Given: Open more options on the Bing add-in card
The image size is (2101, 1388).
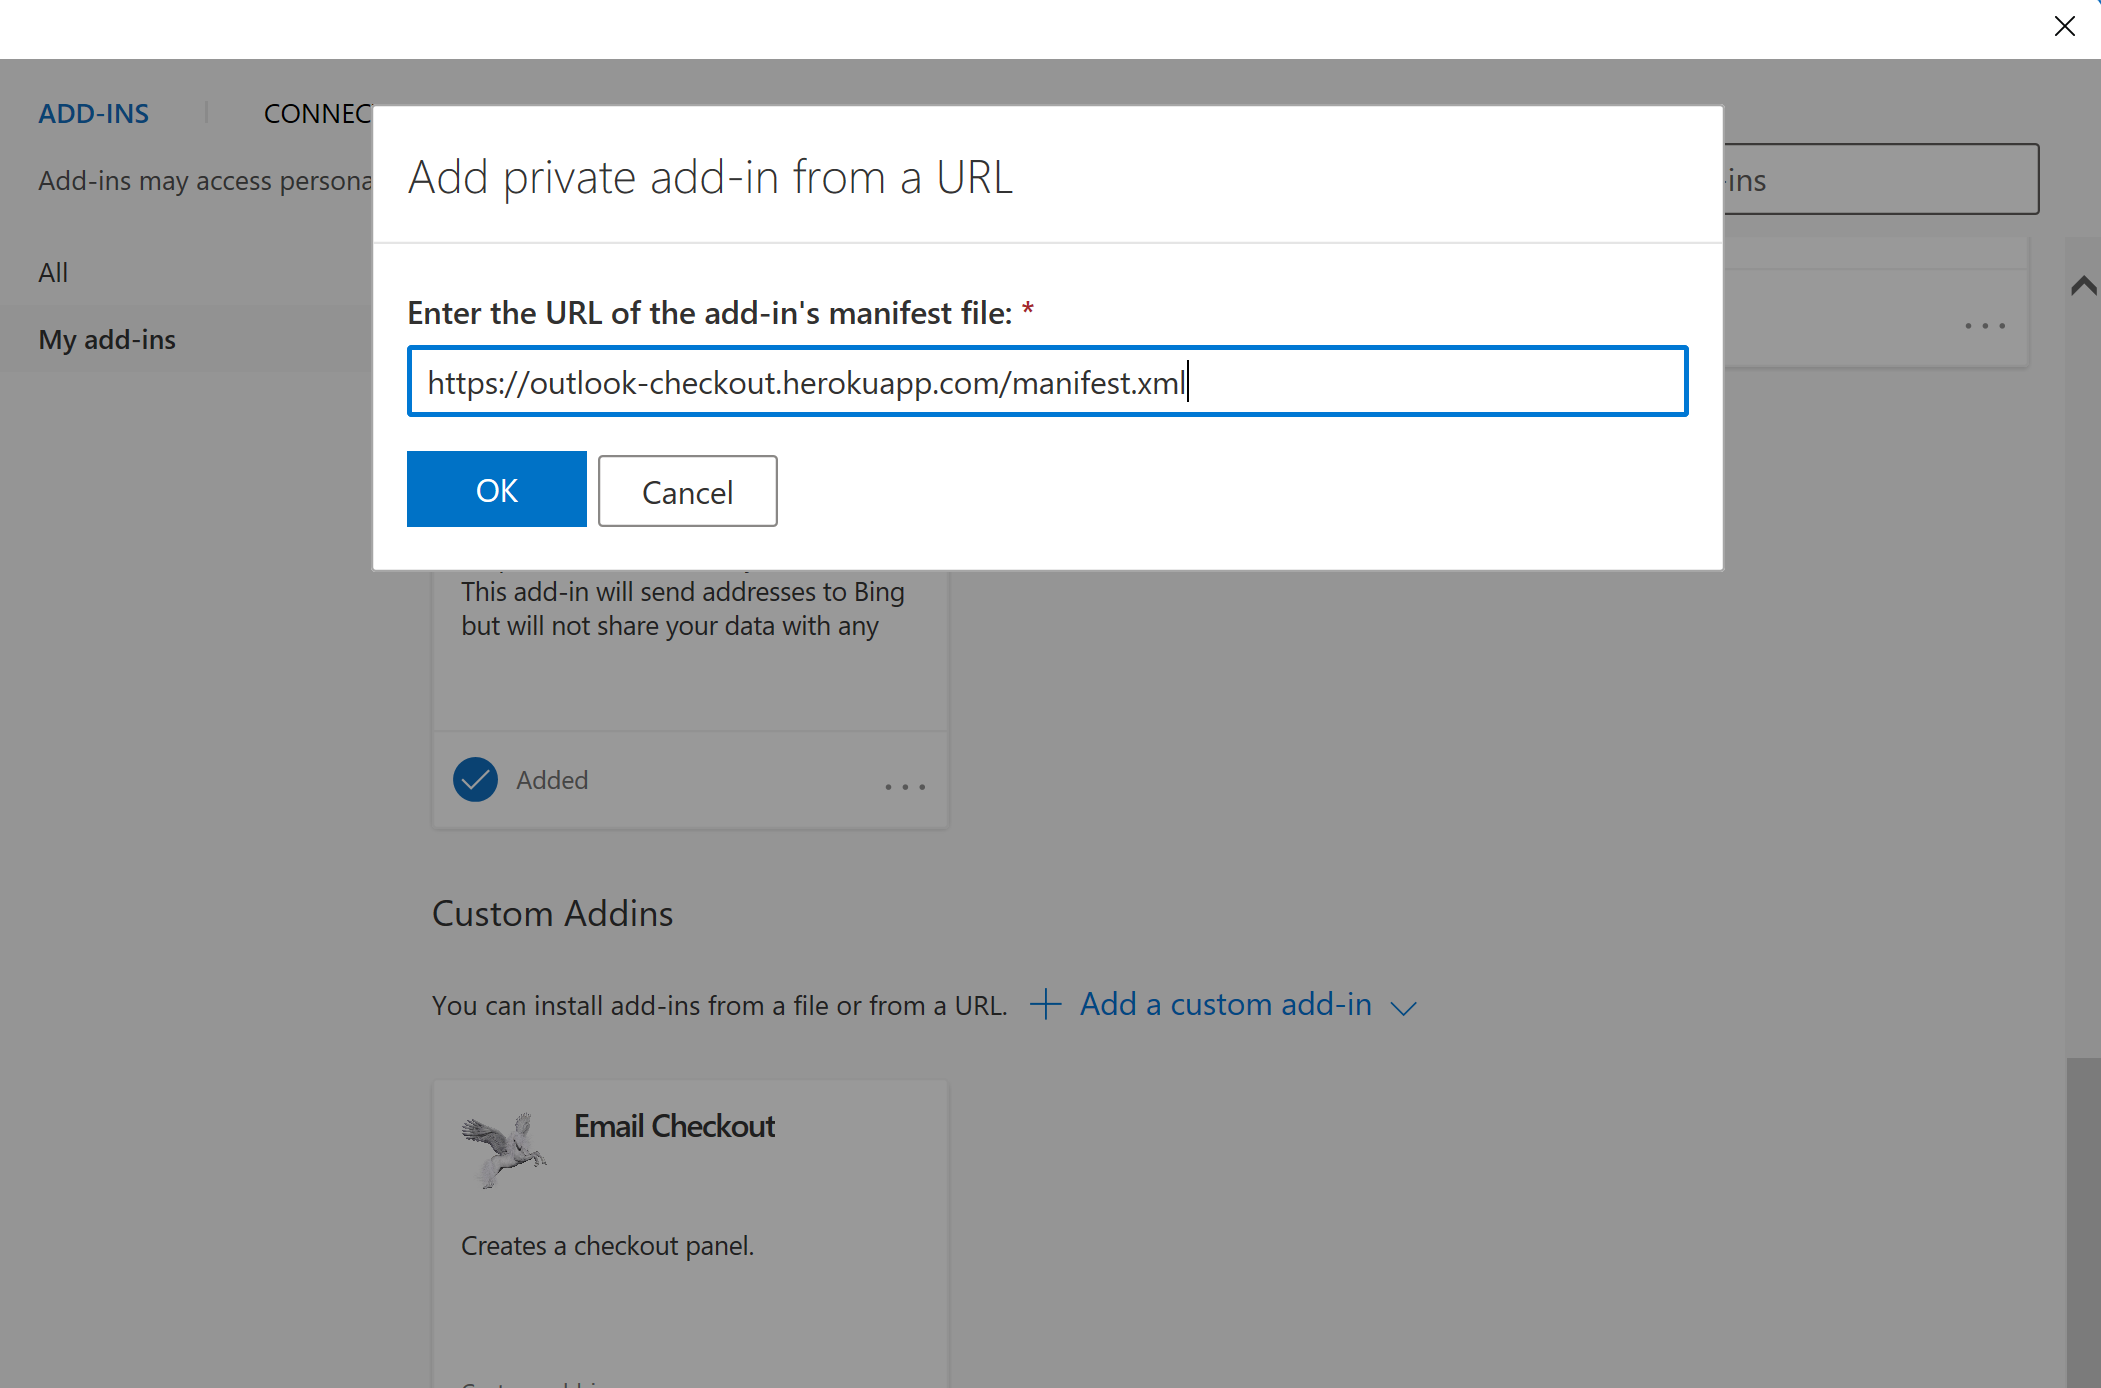Looking at the screenshot, I should [x=905, y=787].
